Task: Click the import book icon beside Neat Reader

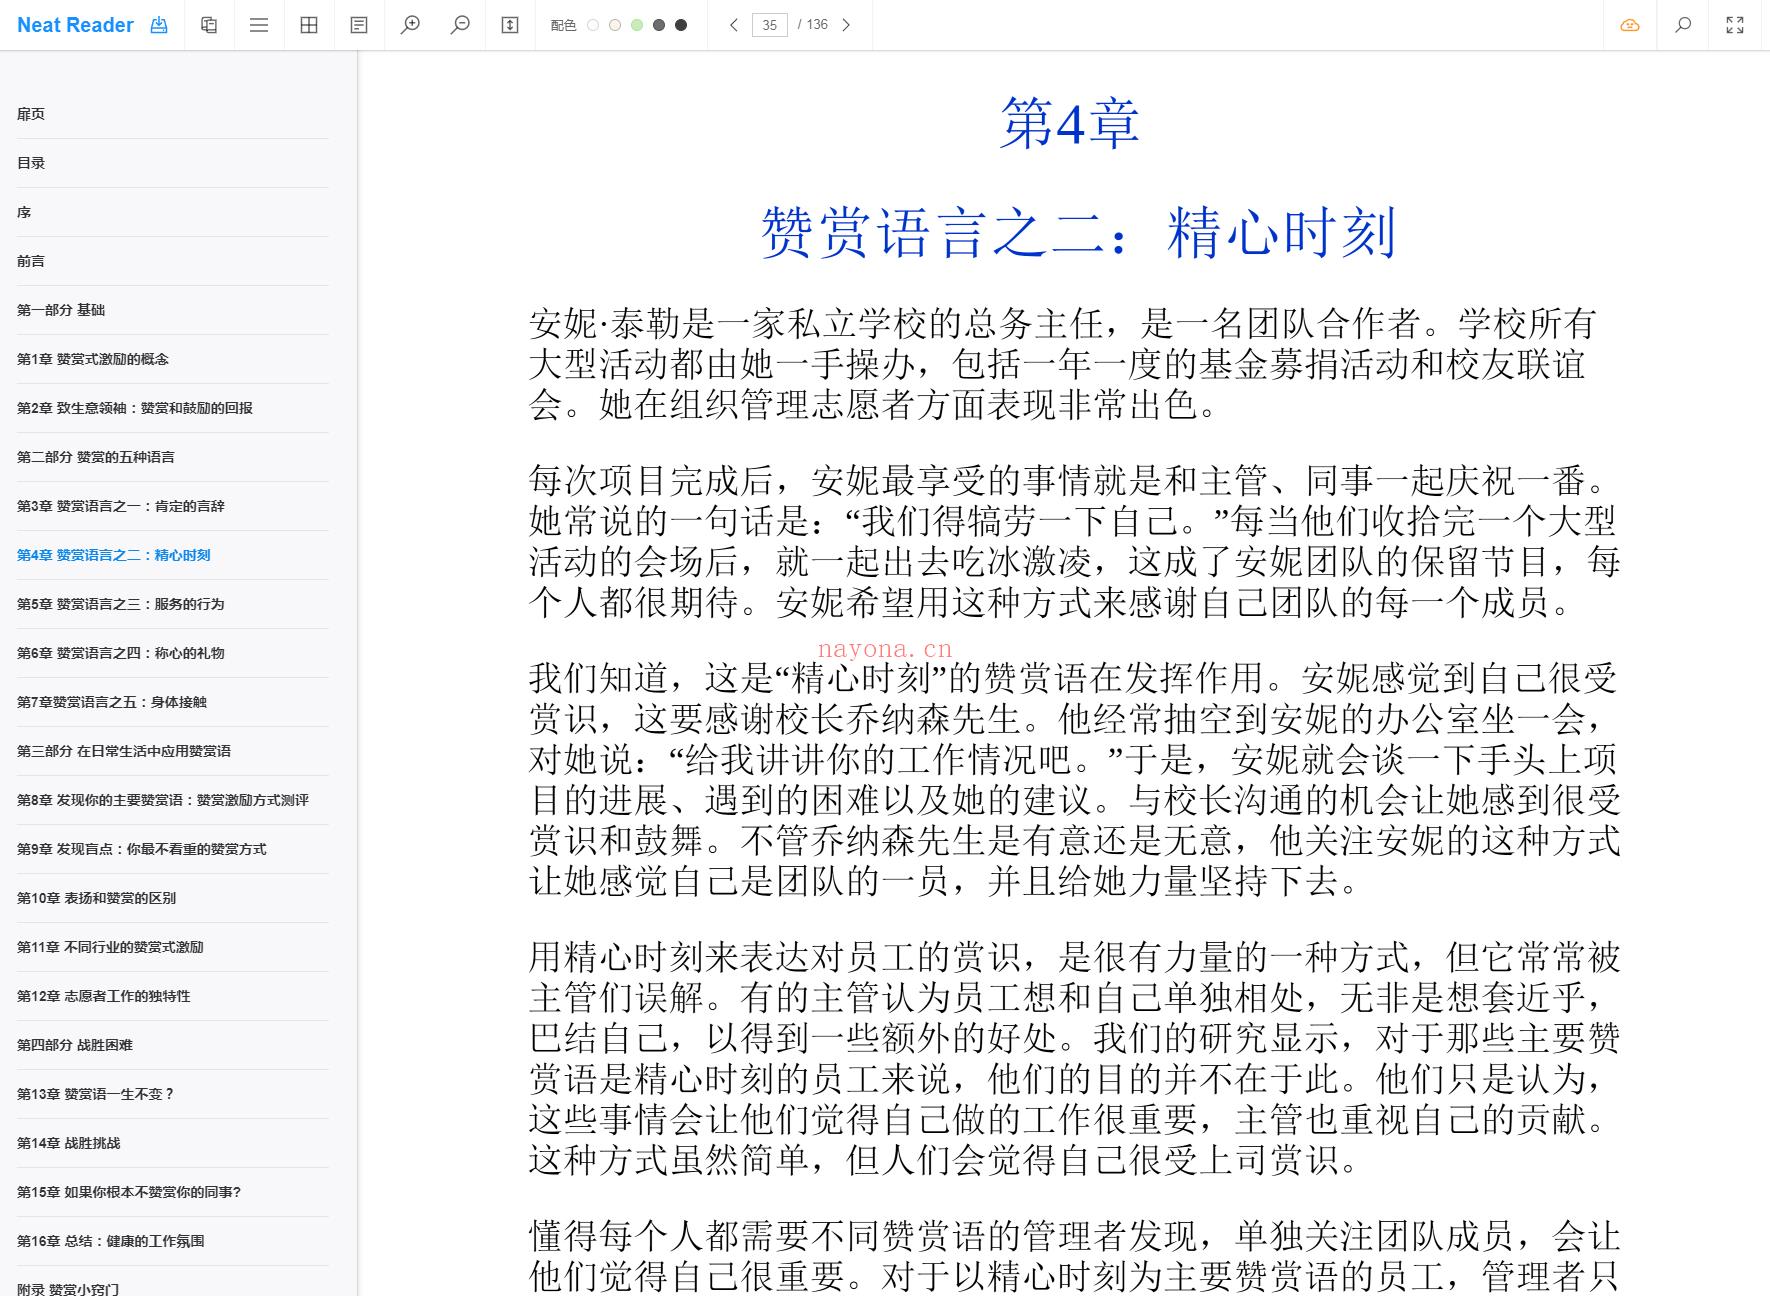Action: click(x=159, y=25)
